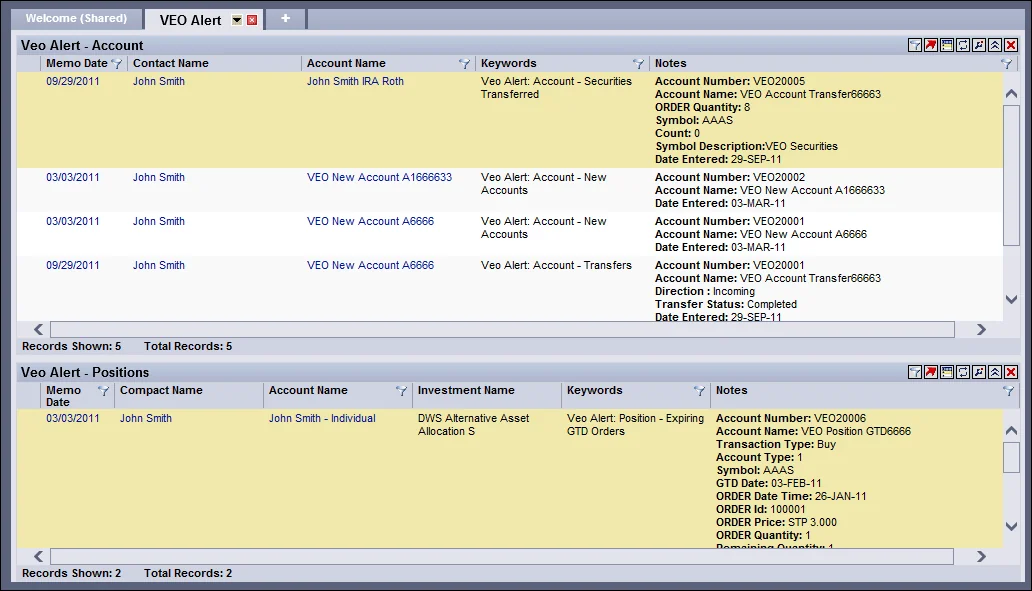Click the red pop-out arrow icon on Account panel
This screenshot has height=591, width=1032.
(930, 45)
